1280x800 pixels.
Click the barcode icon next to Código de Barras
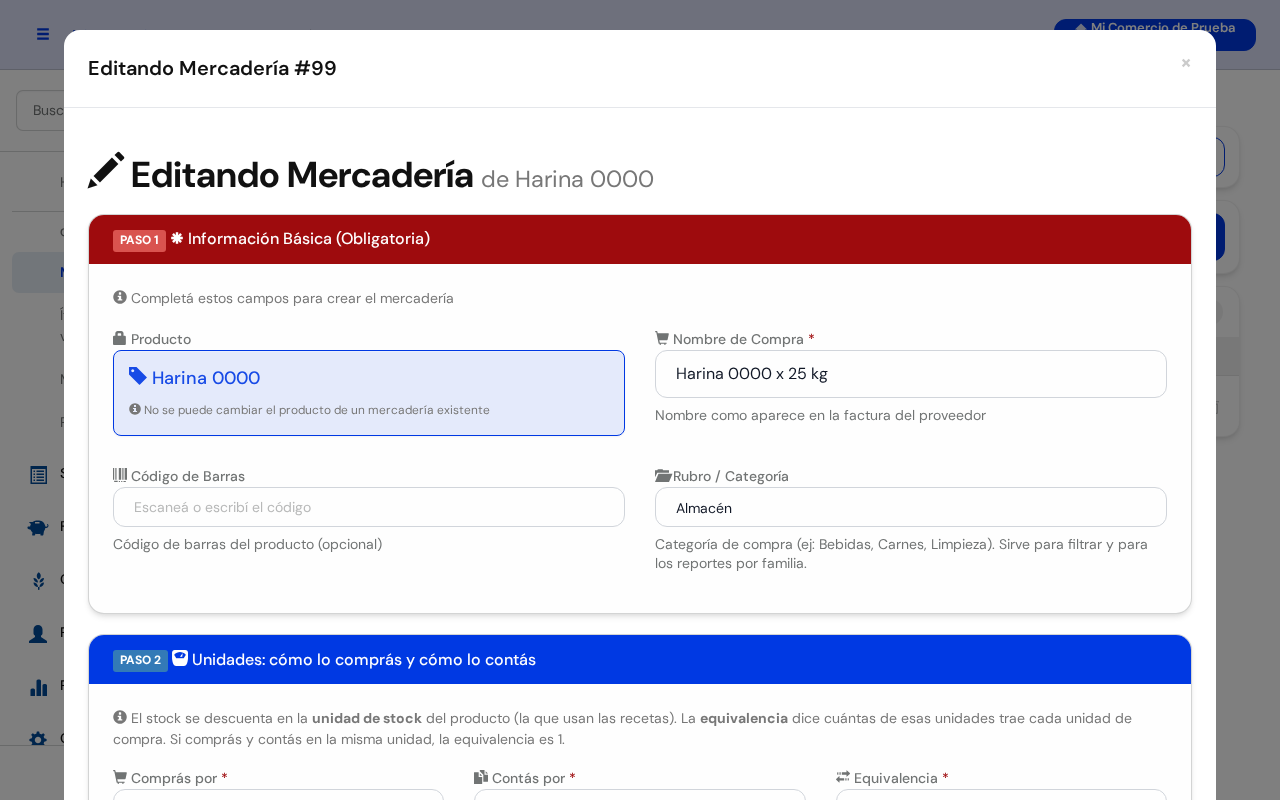(x=120, y=475)
